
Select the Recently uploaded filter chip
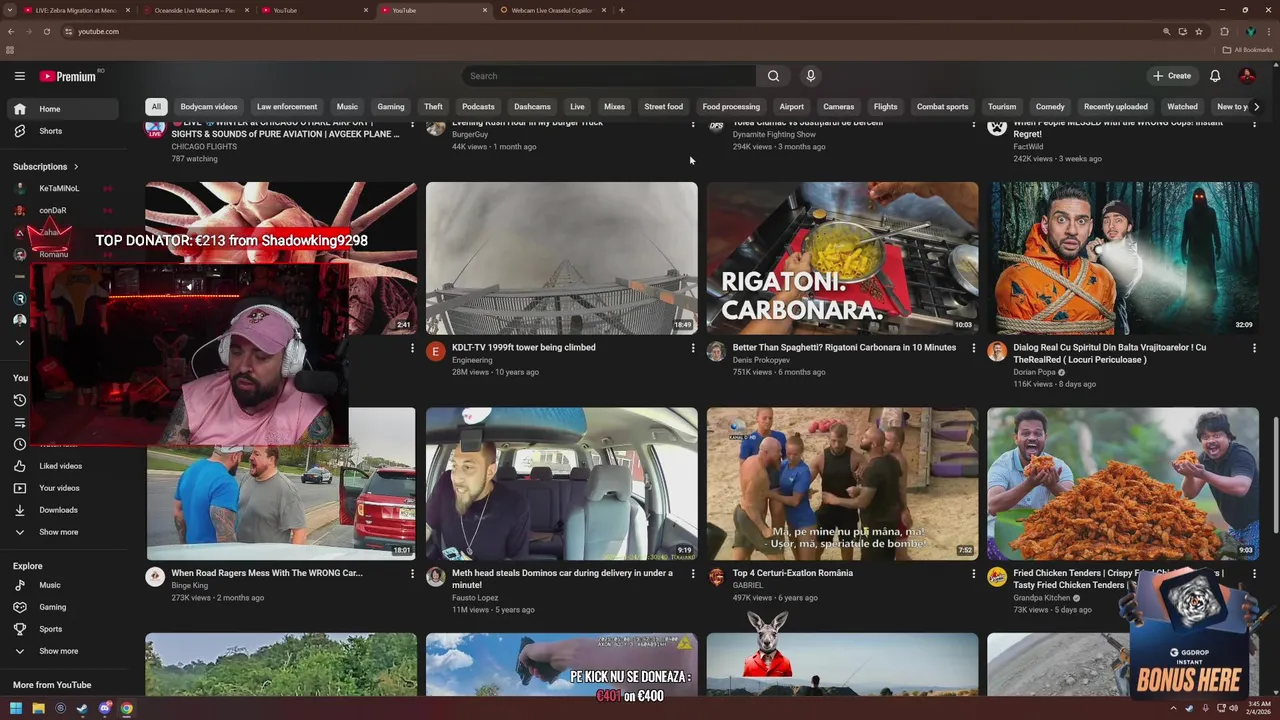coord(1116,106)
